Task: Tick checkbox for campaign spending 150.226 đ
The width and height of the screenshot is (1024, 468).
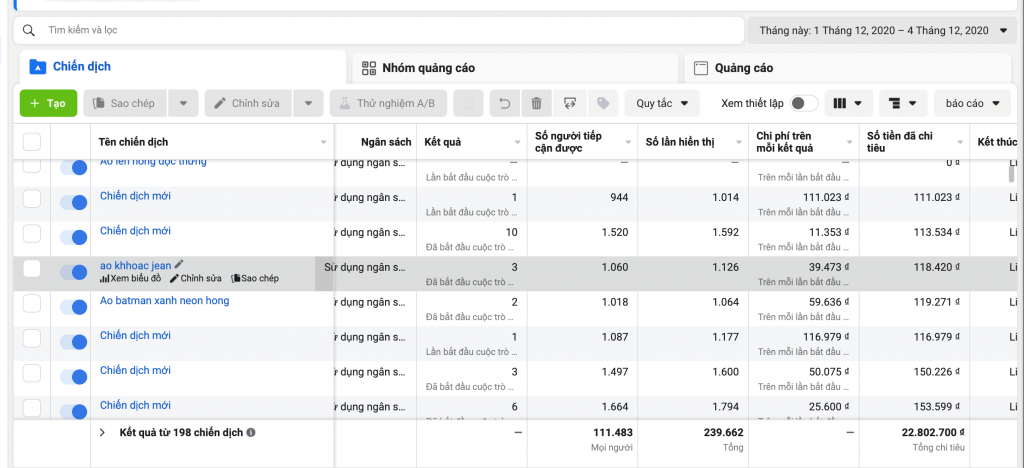Action: (x=32, y=373)
